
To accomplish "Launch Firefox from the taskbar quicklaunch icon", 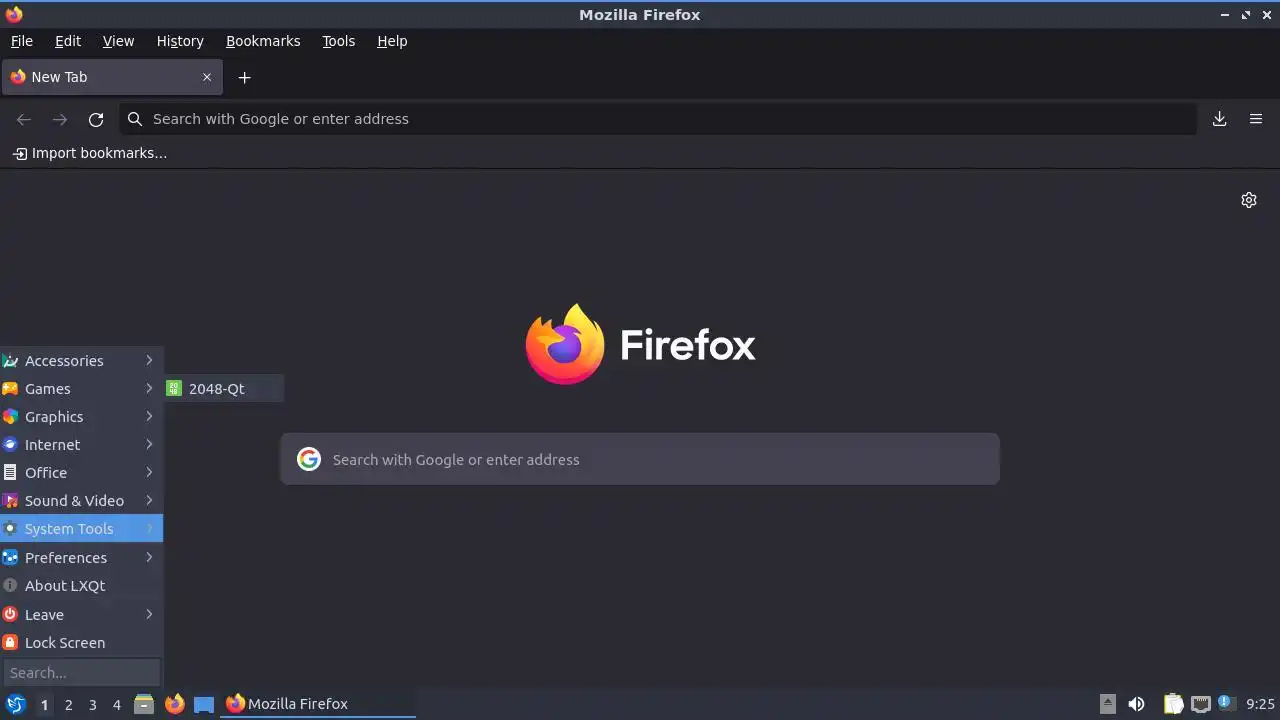I will pyautogui.click(x=174, y=704).
